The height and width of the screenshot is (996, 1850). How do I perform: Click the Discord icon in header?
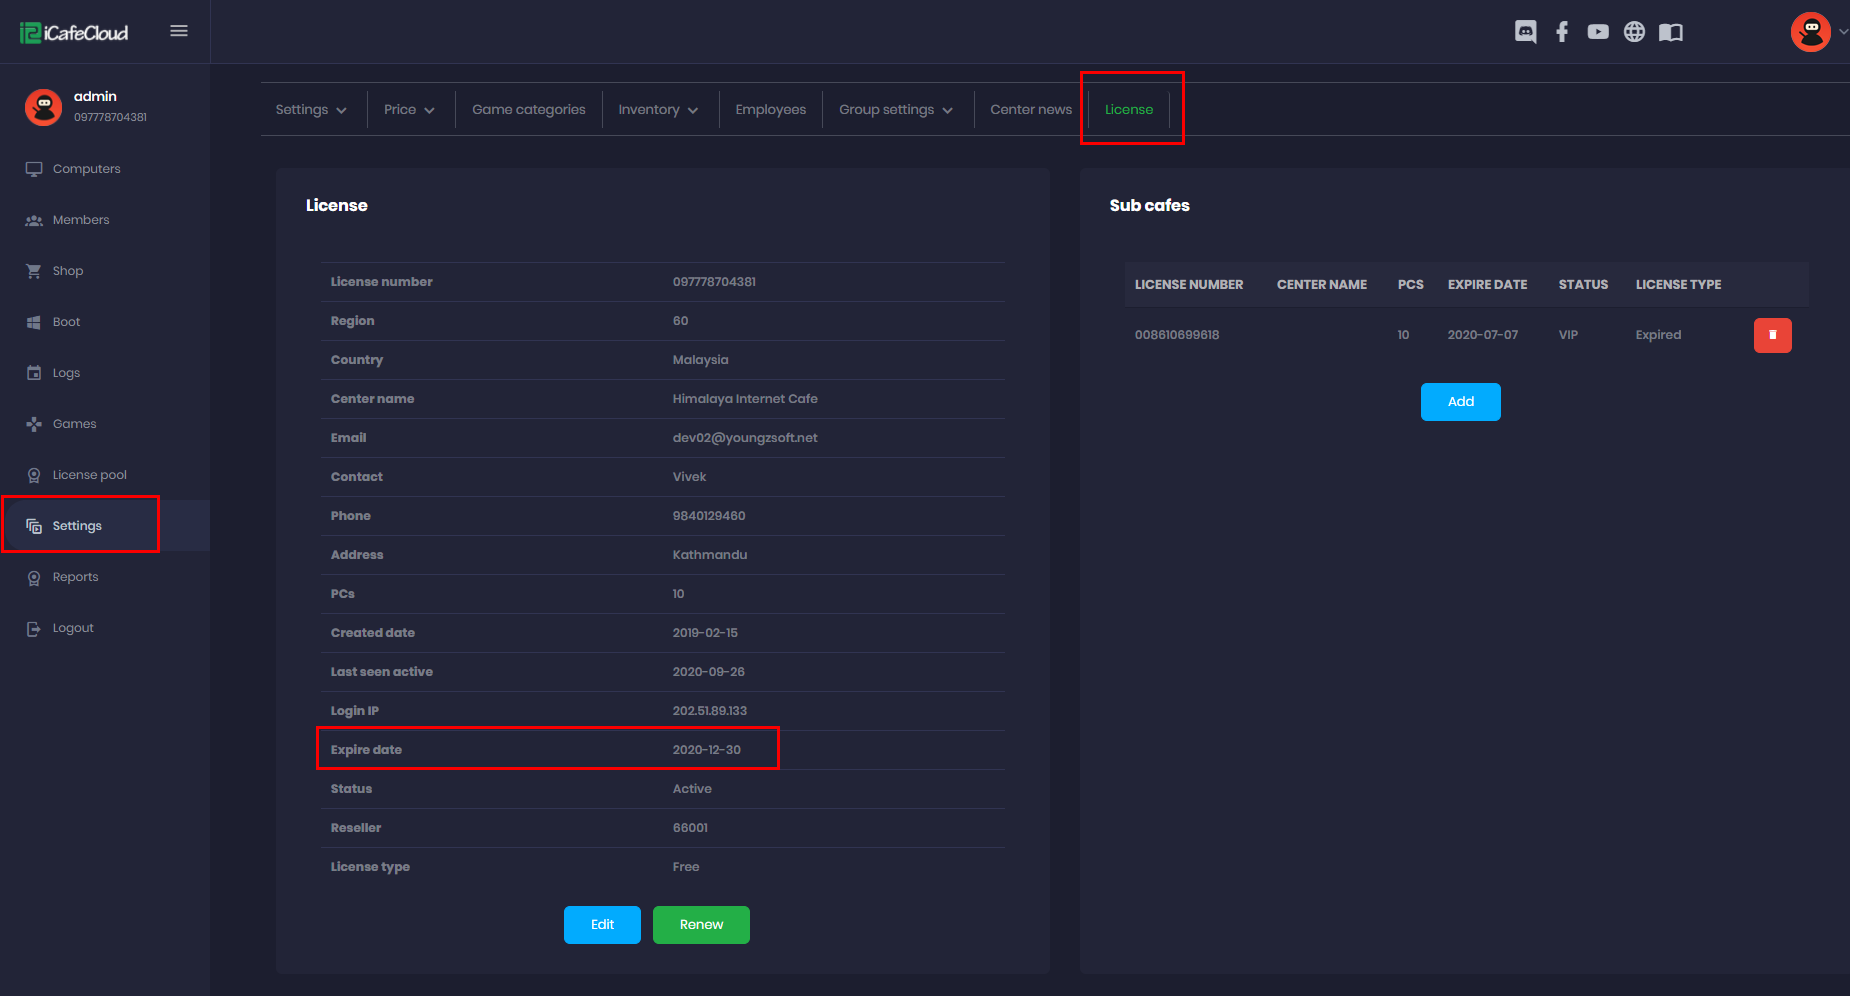tap(1525, 32)
